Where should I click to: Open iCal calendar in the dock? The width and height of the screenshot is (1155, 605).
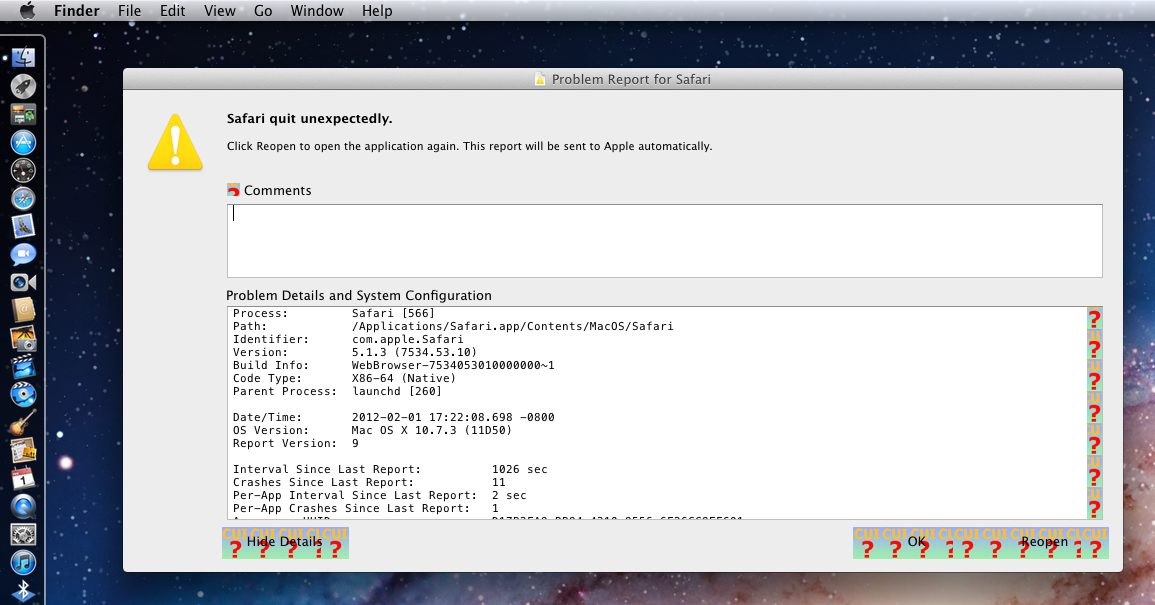coord(24,478)
